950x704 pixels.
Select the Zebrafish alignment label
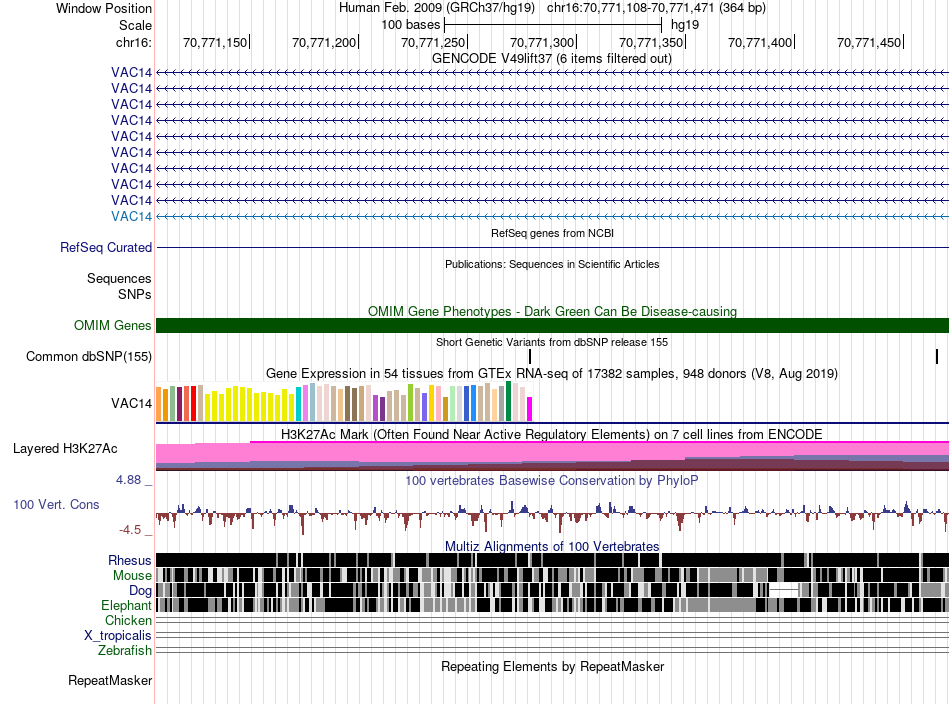[125, 650]
